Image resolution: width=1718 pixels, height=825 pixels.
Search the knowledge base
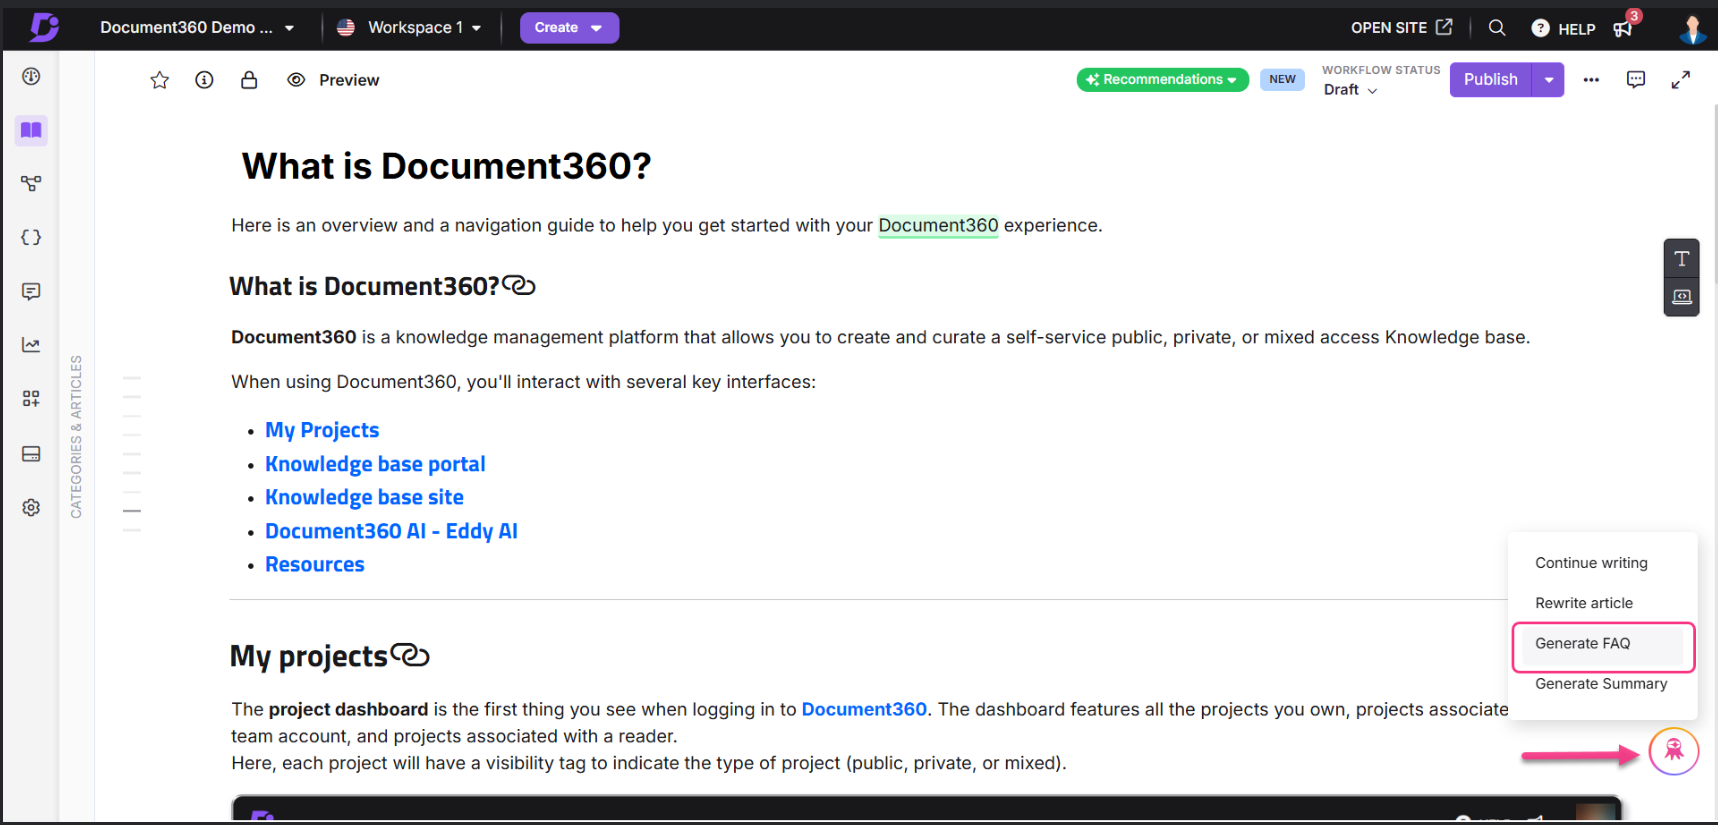[x=1497, y=28]
